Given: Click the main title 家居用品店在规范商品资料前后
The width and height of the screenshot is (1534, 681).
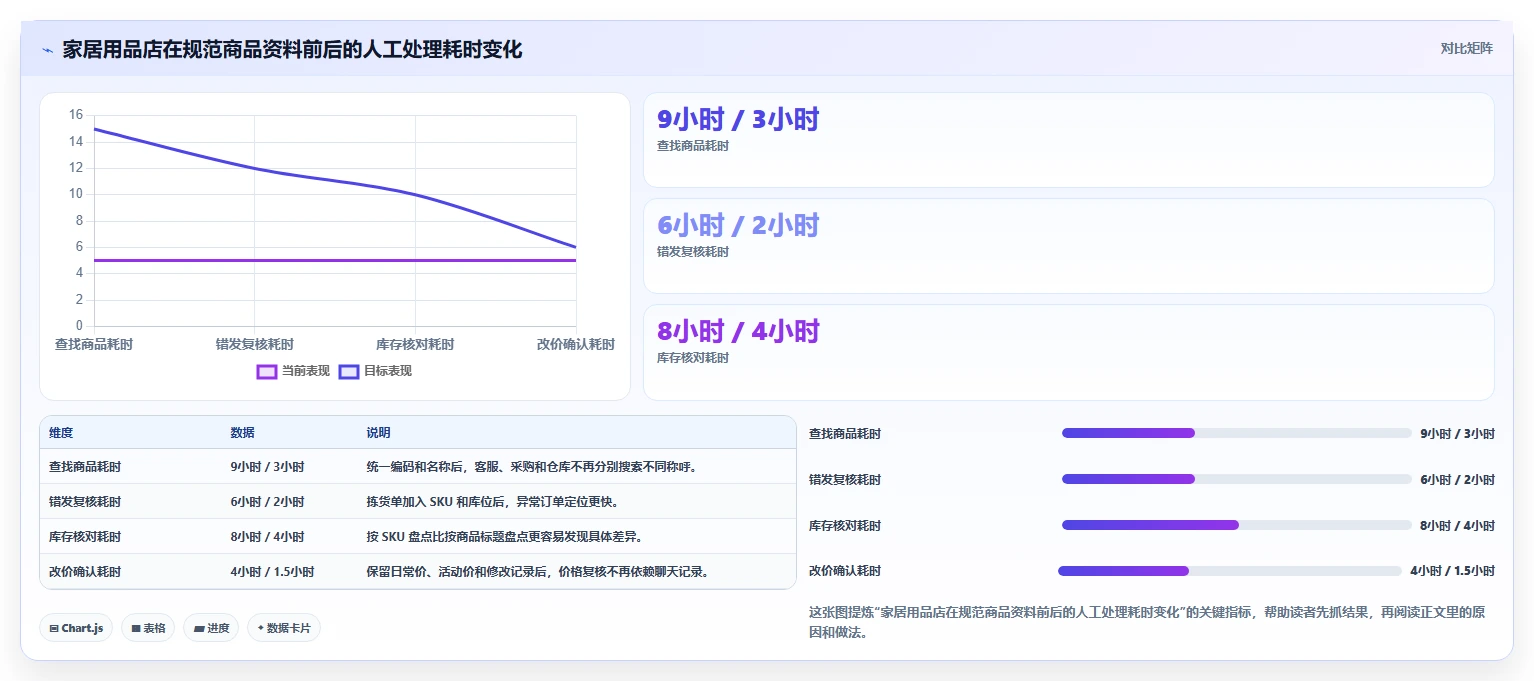Looking at the screenshot, I should [292, 49].
